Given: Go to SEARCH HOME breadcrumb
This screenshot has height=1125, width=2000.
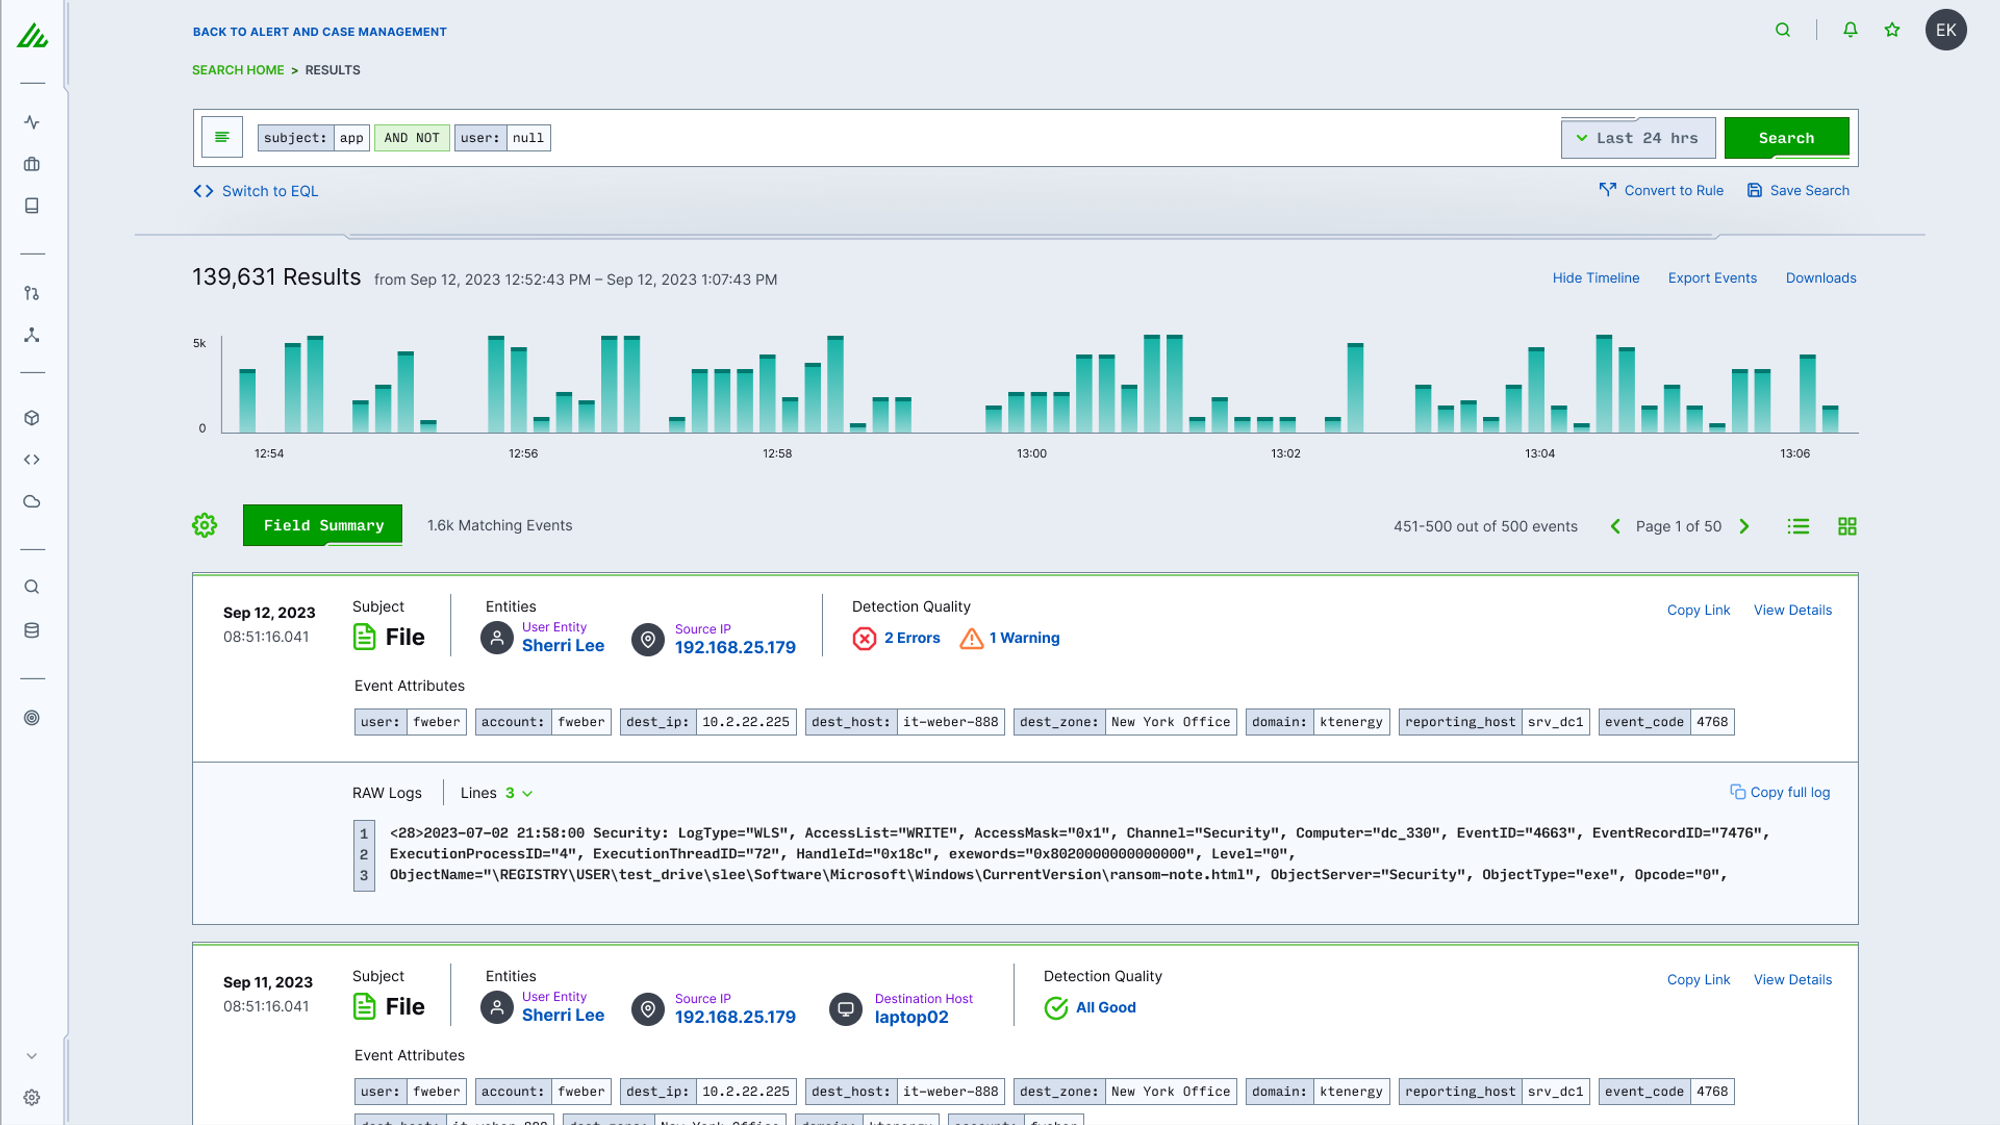Looking at the screenshot, I should point(238,70).
